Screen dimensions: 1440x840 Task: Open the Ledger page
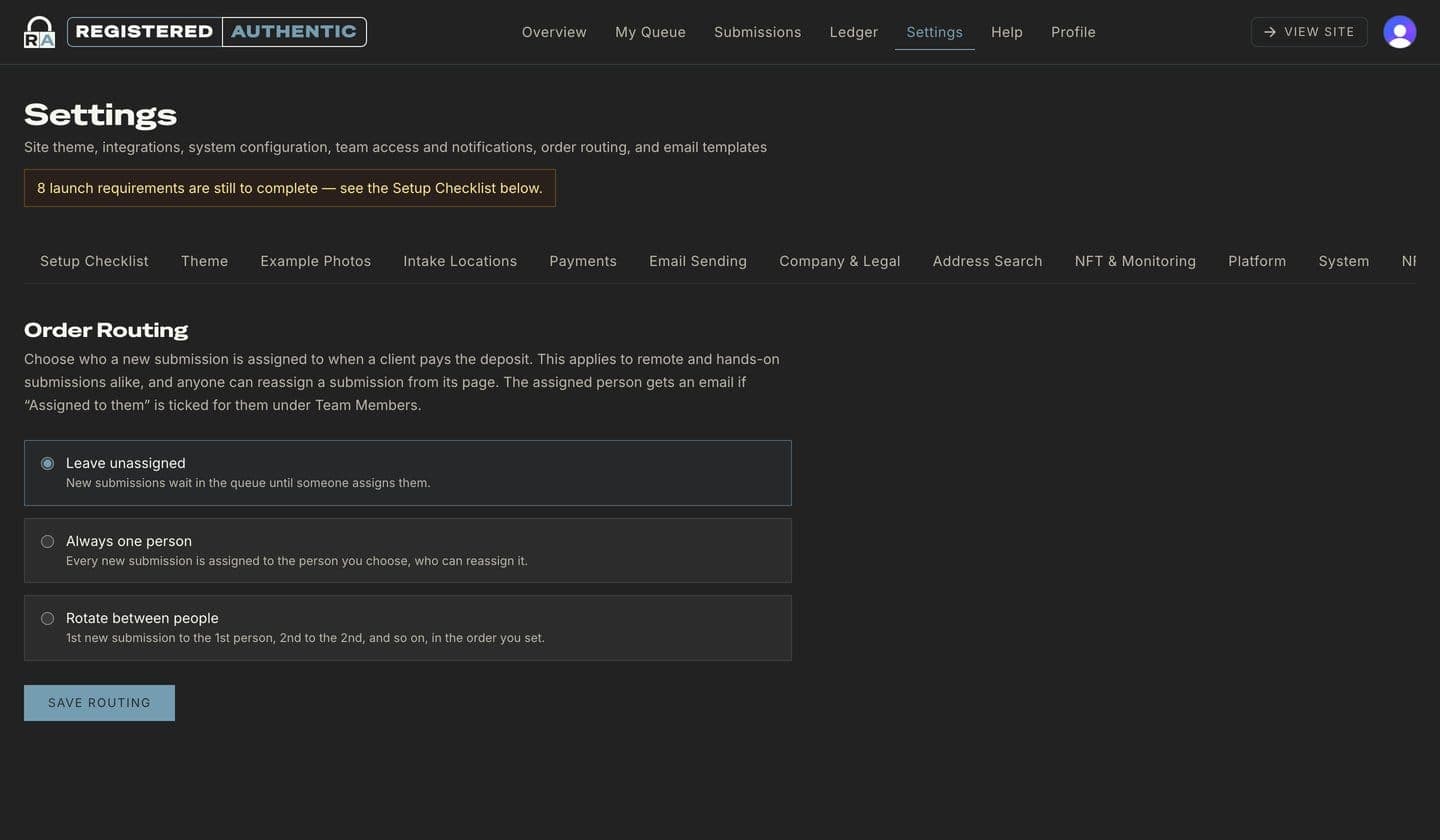tap(854, 32)
